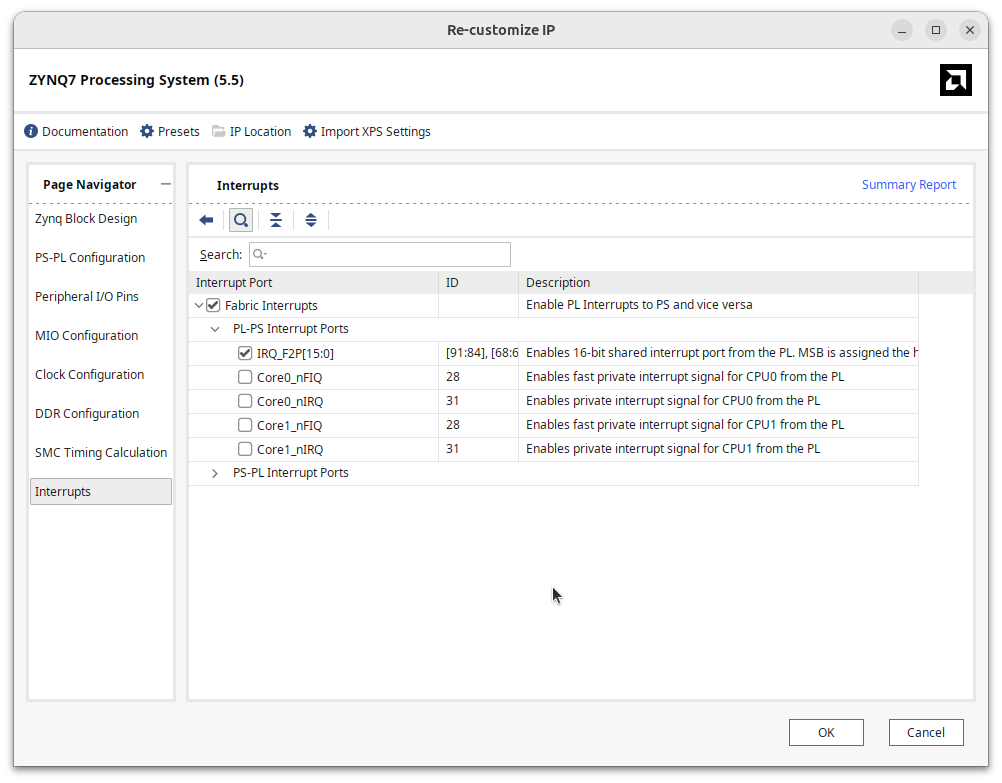Focus the Search input field
This screenshot has height=783, width=1002.
click(x=380, y=254)
